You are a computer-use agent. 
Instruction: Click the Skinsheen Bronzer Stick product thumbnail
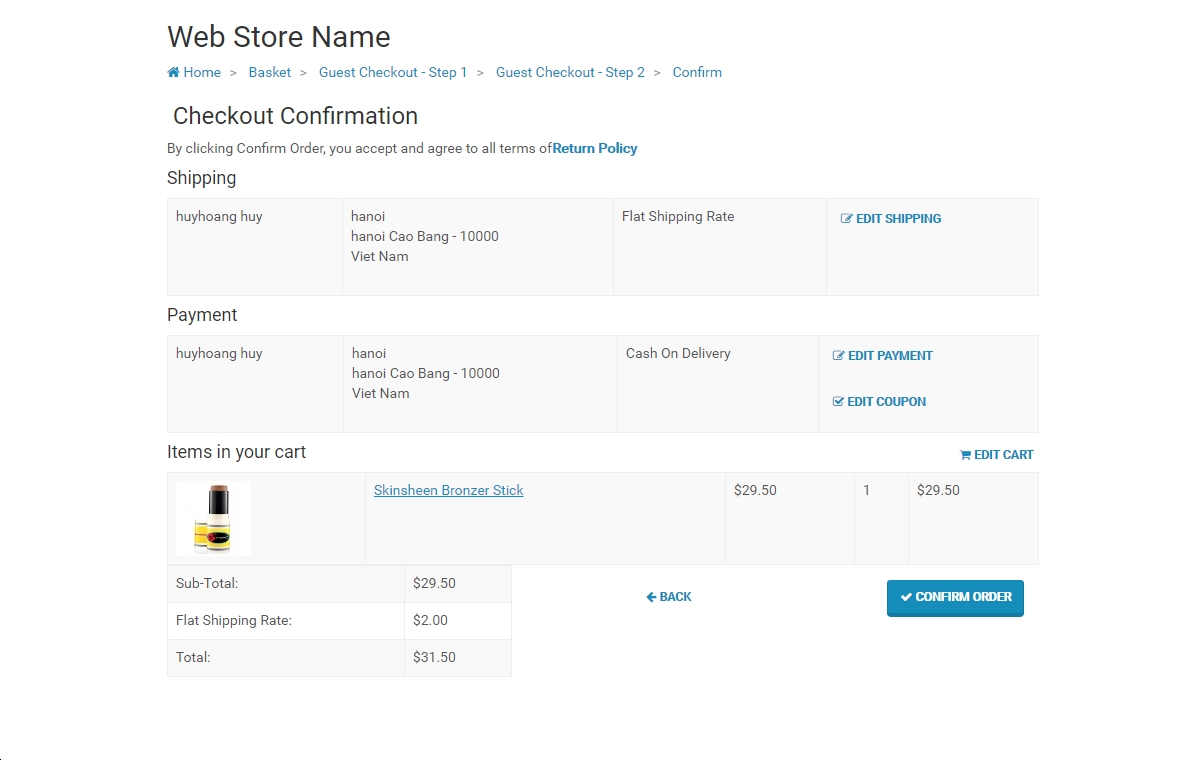213,519
